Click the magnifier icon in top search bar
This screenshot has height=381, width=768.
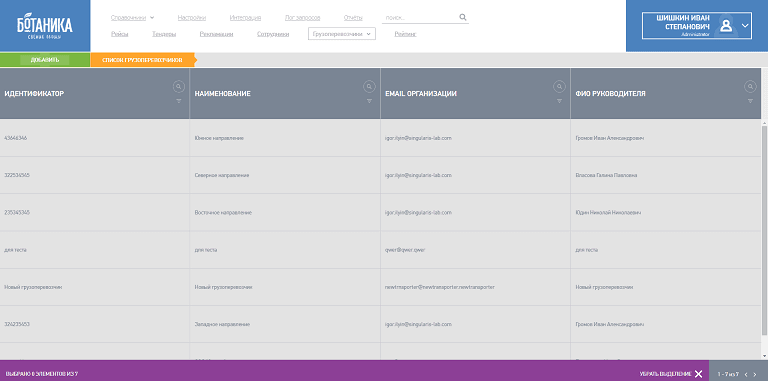463,17
